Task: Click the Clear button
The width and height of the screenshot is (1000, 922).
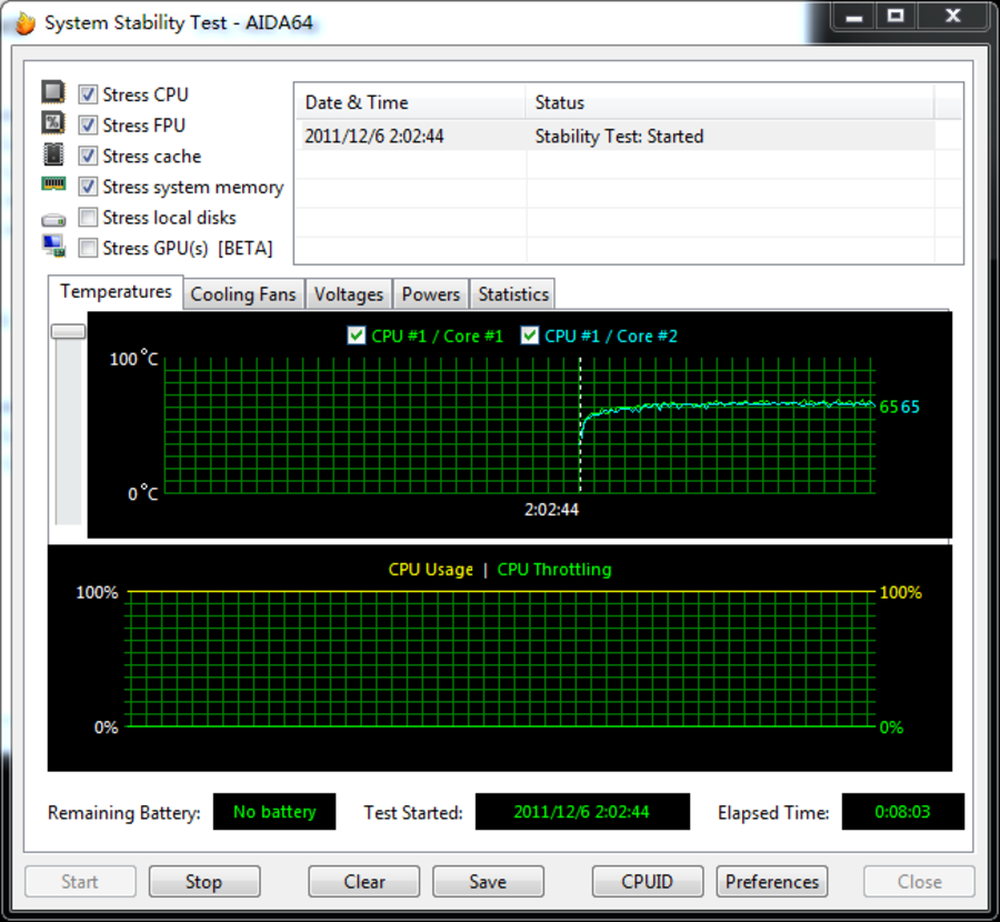Action: [364, 882]
